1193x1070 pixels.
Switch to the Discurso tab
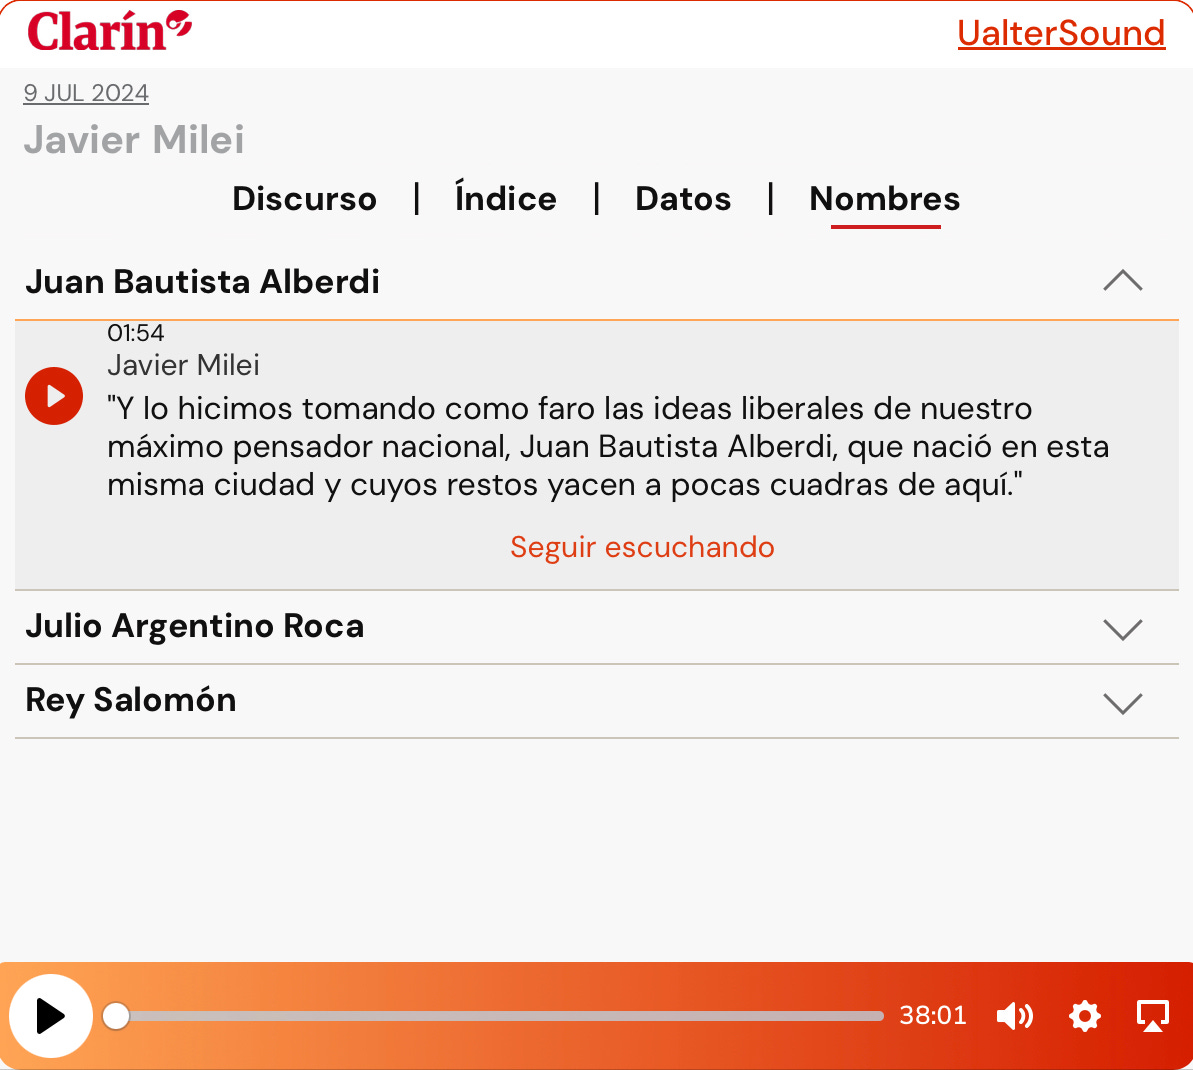(x=304, y=199)
